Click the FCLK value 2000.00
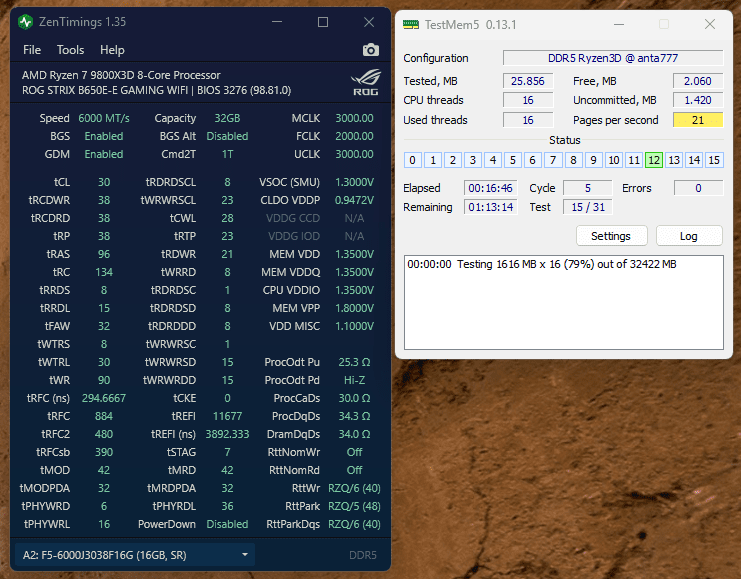 point(354,136)
